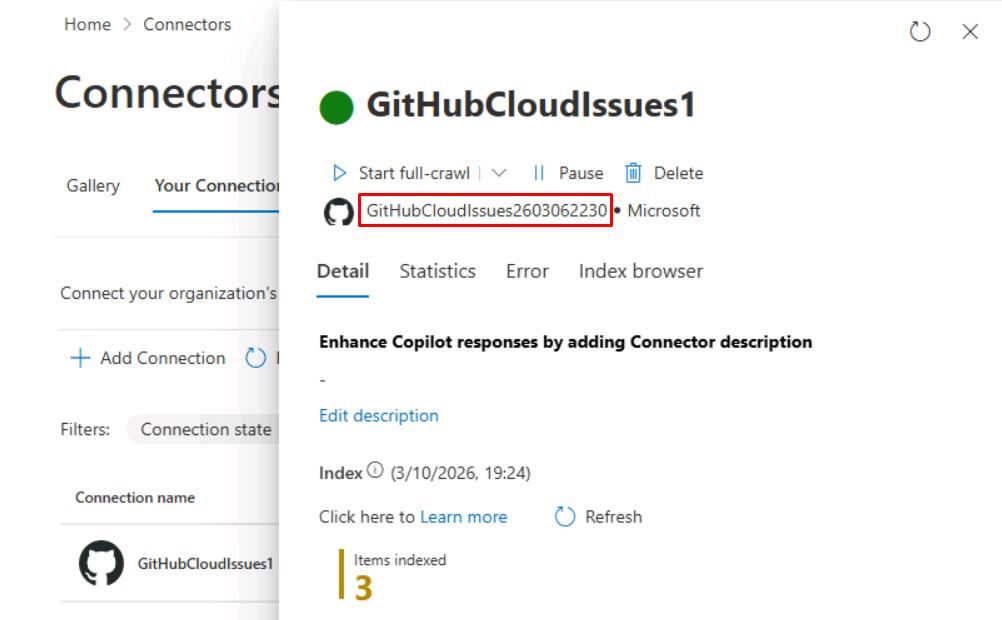Open the Error tab
Viewport: 1002px width, 620px height.
click(x=527, y=271)
